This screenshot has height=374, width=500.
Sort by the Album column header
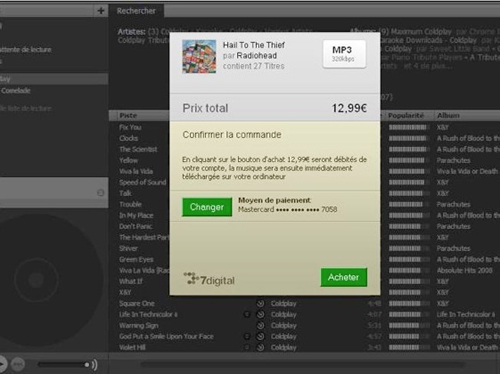[448, 116]
